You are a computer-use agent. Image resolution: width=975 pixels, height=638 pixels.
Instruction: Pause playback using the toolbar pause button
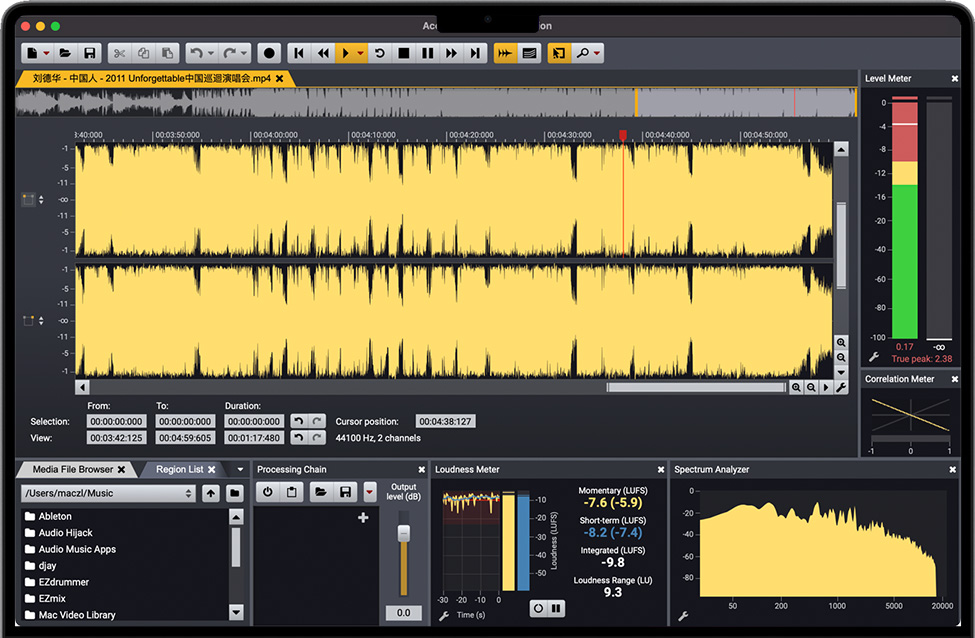[428, 53]
